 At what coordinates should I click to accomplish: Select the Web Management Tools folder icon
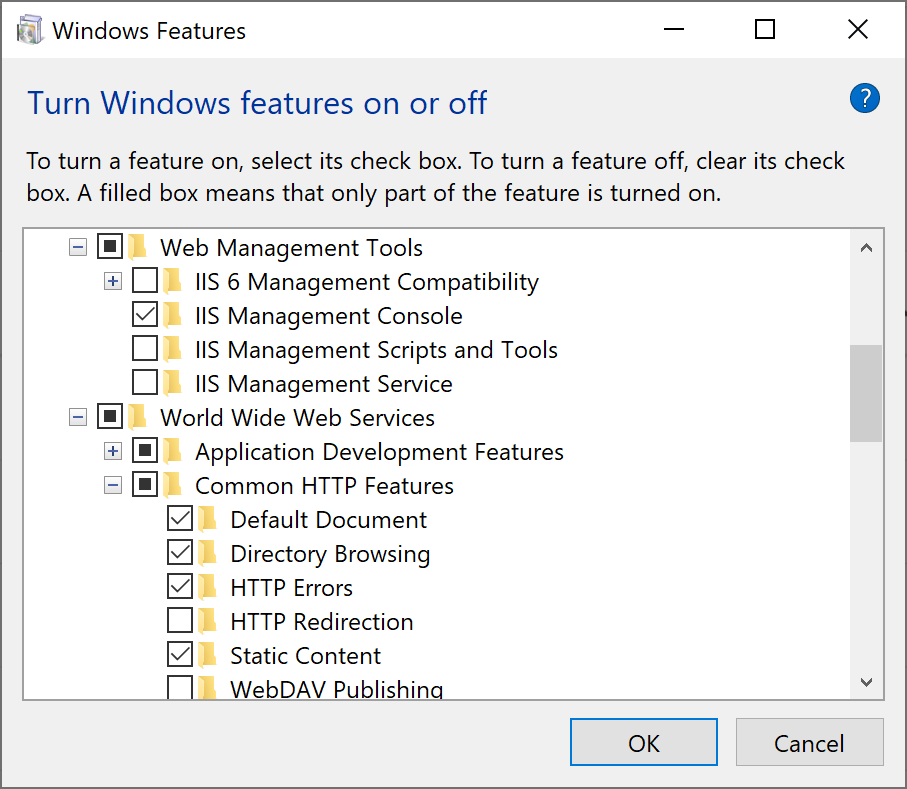click(x=138, y=248)
